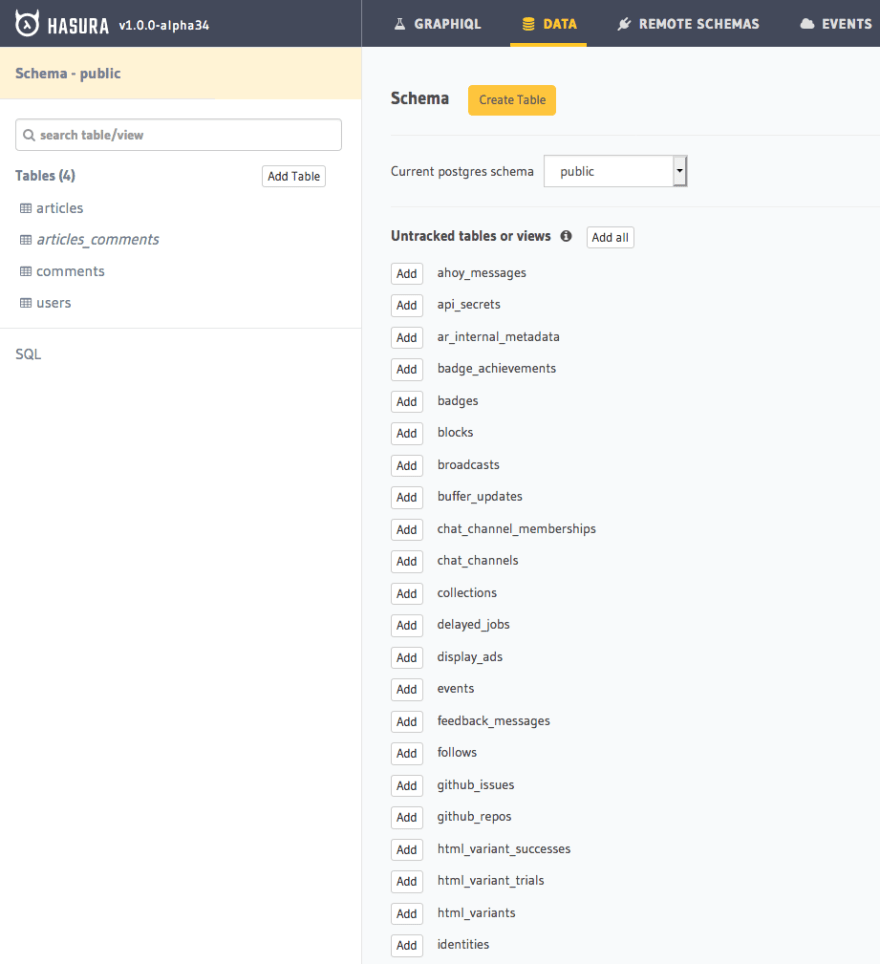Viewport: 880px width, 964px height.
Task: Add the ahoy_messages table
Action: point(406,274)
